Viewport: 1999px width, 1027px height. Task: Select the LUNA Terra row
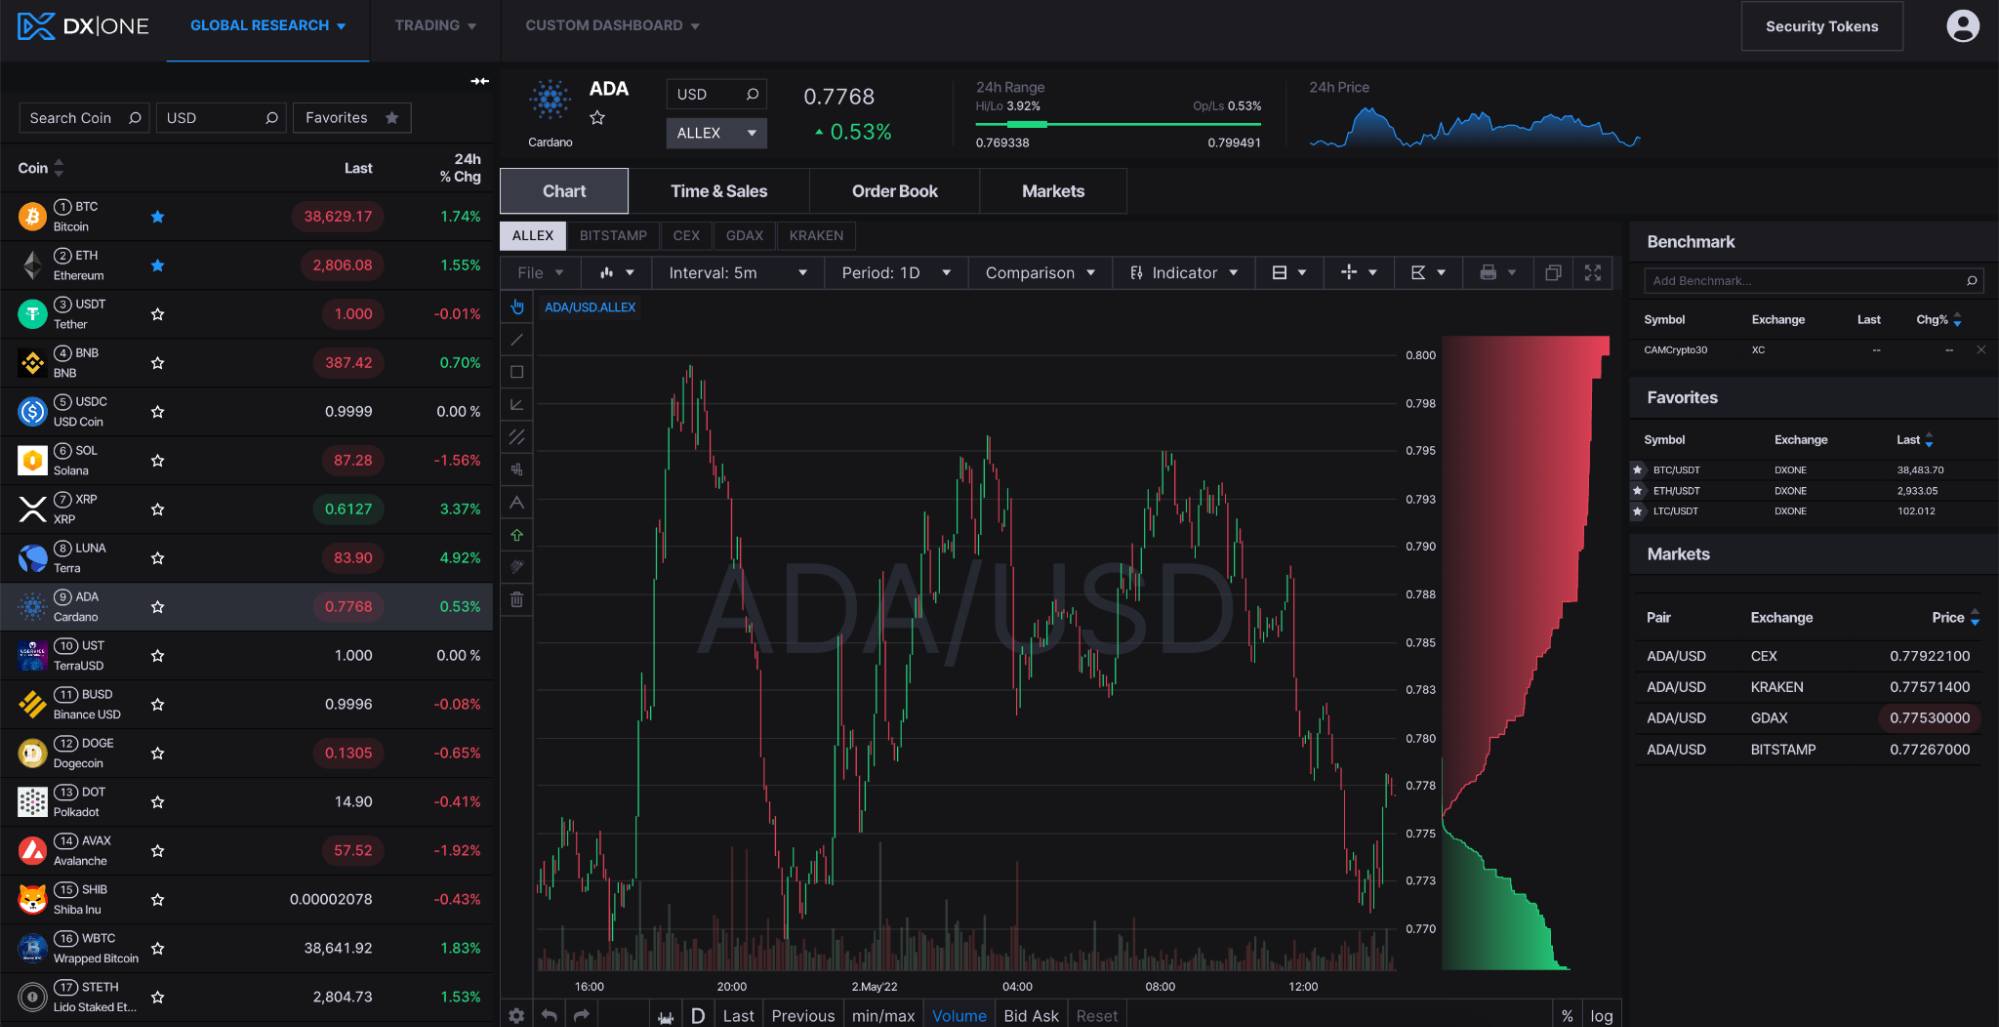tap(246, 558)
